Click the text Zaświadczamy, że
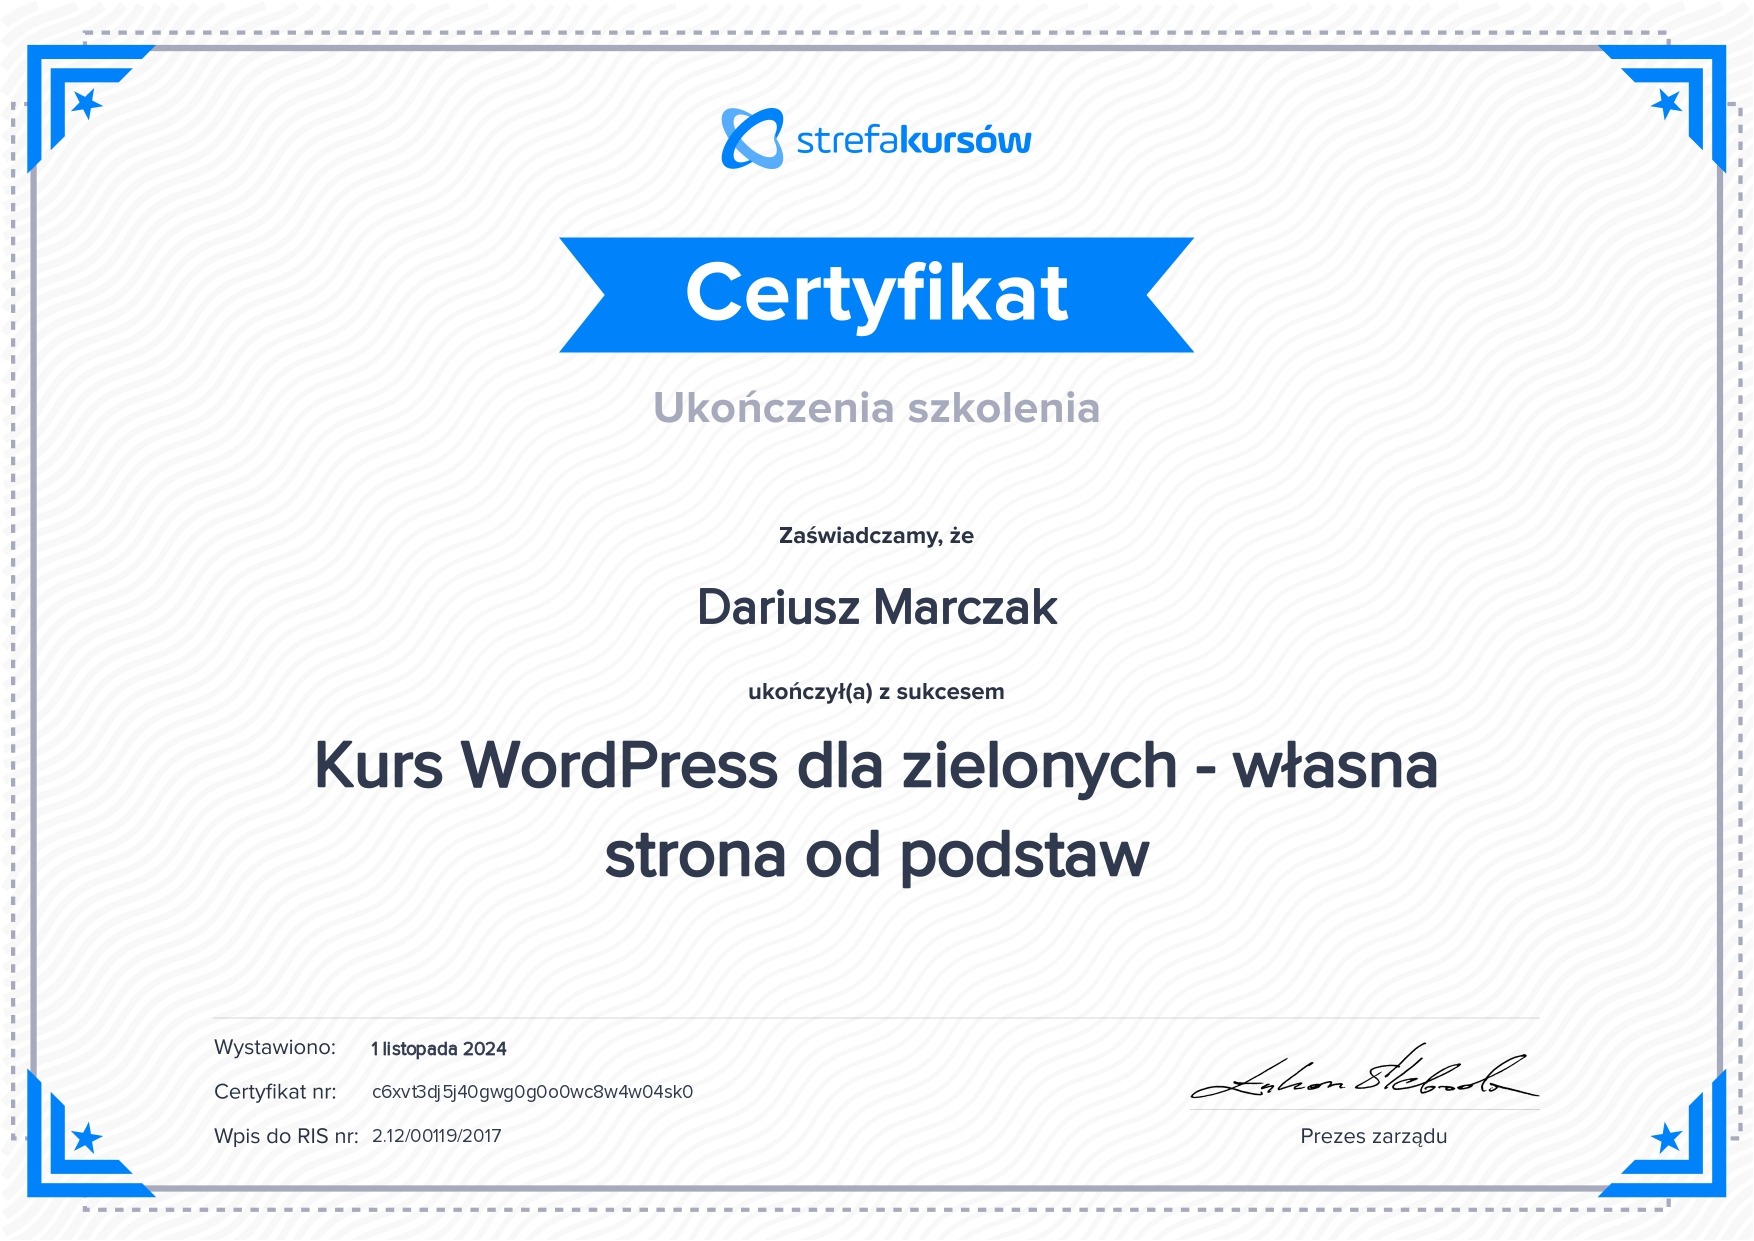 coord(876,536)
